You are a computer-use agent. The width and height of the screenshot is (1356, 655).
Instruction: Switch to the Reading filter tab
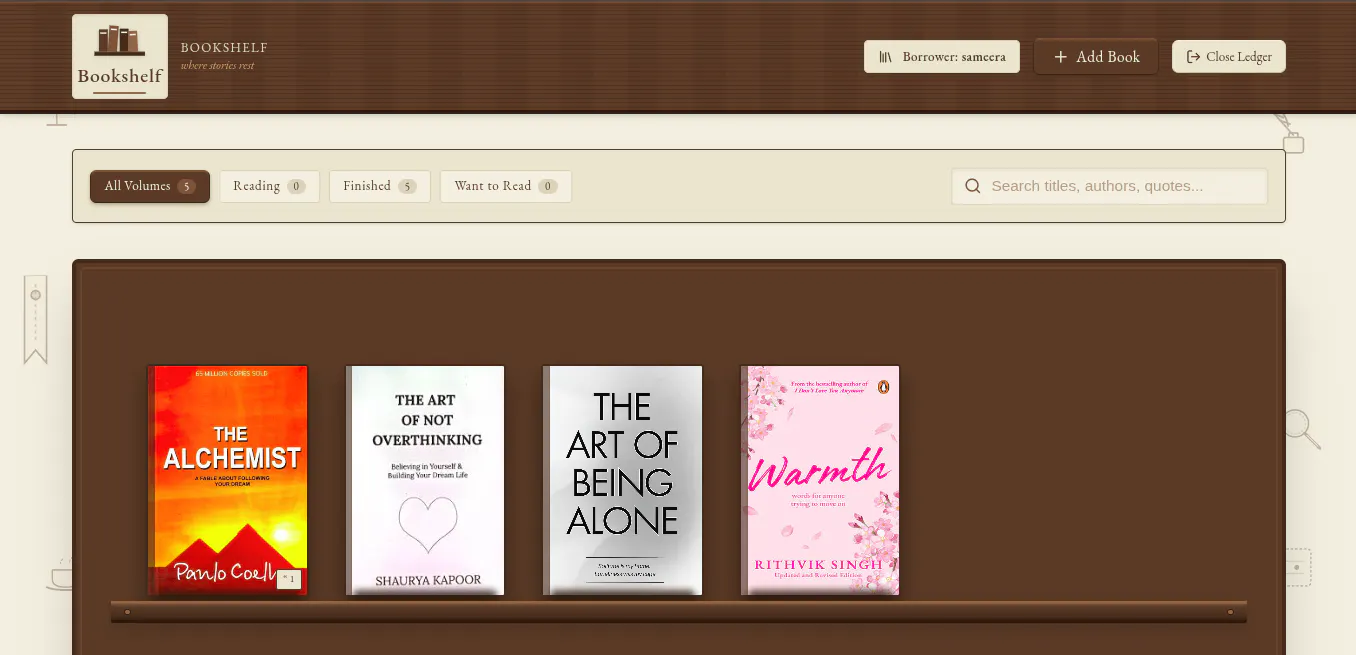point(270,186)
